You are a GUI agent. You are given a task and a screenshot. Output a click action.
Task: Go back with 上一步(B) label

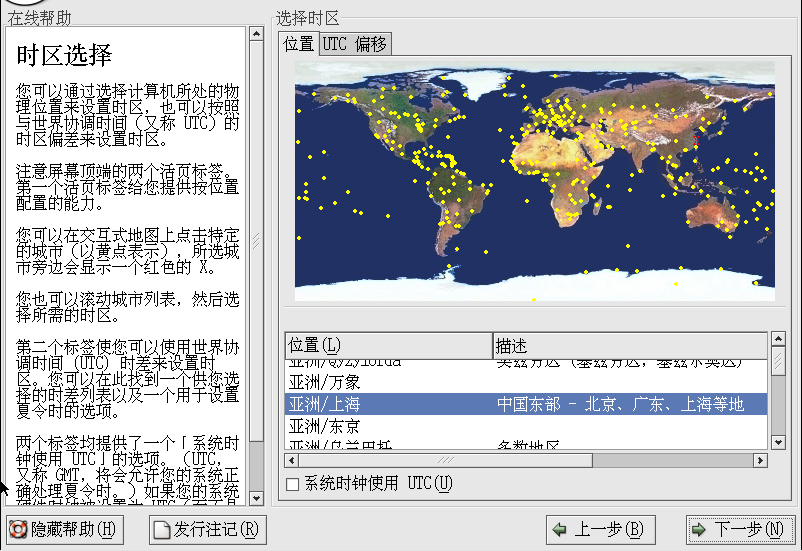(x=609, y=530)
